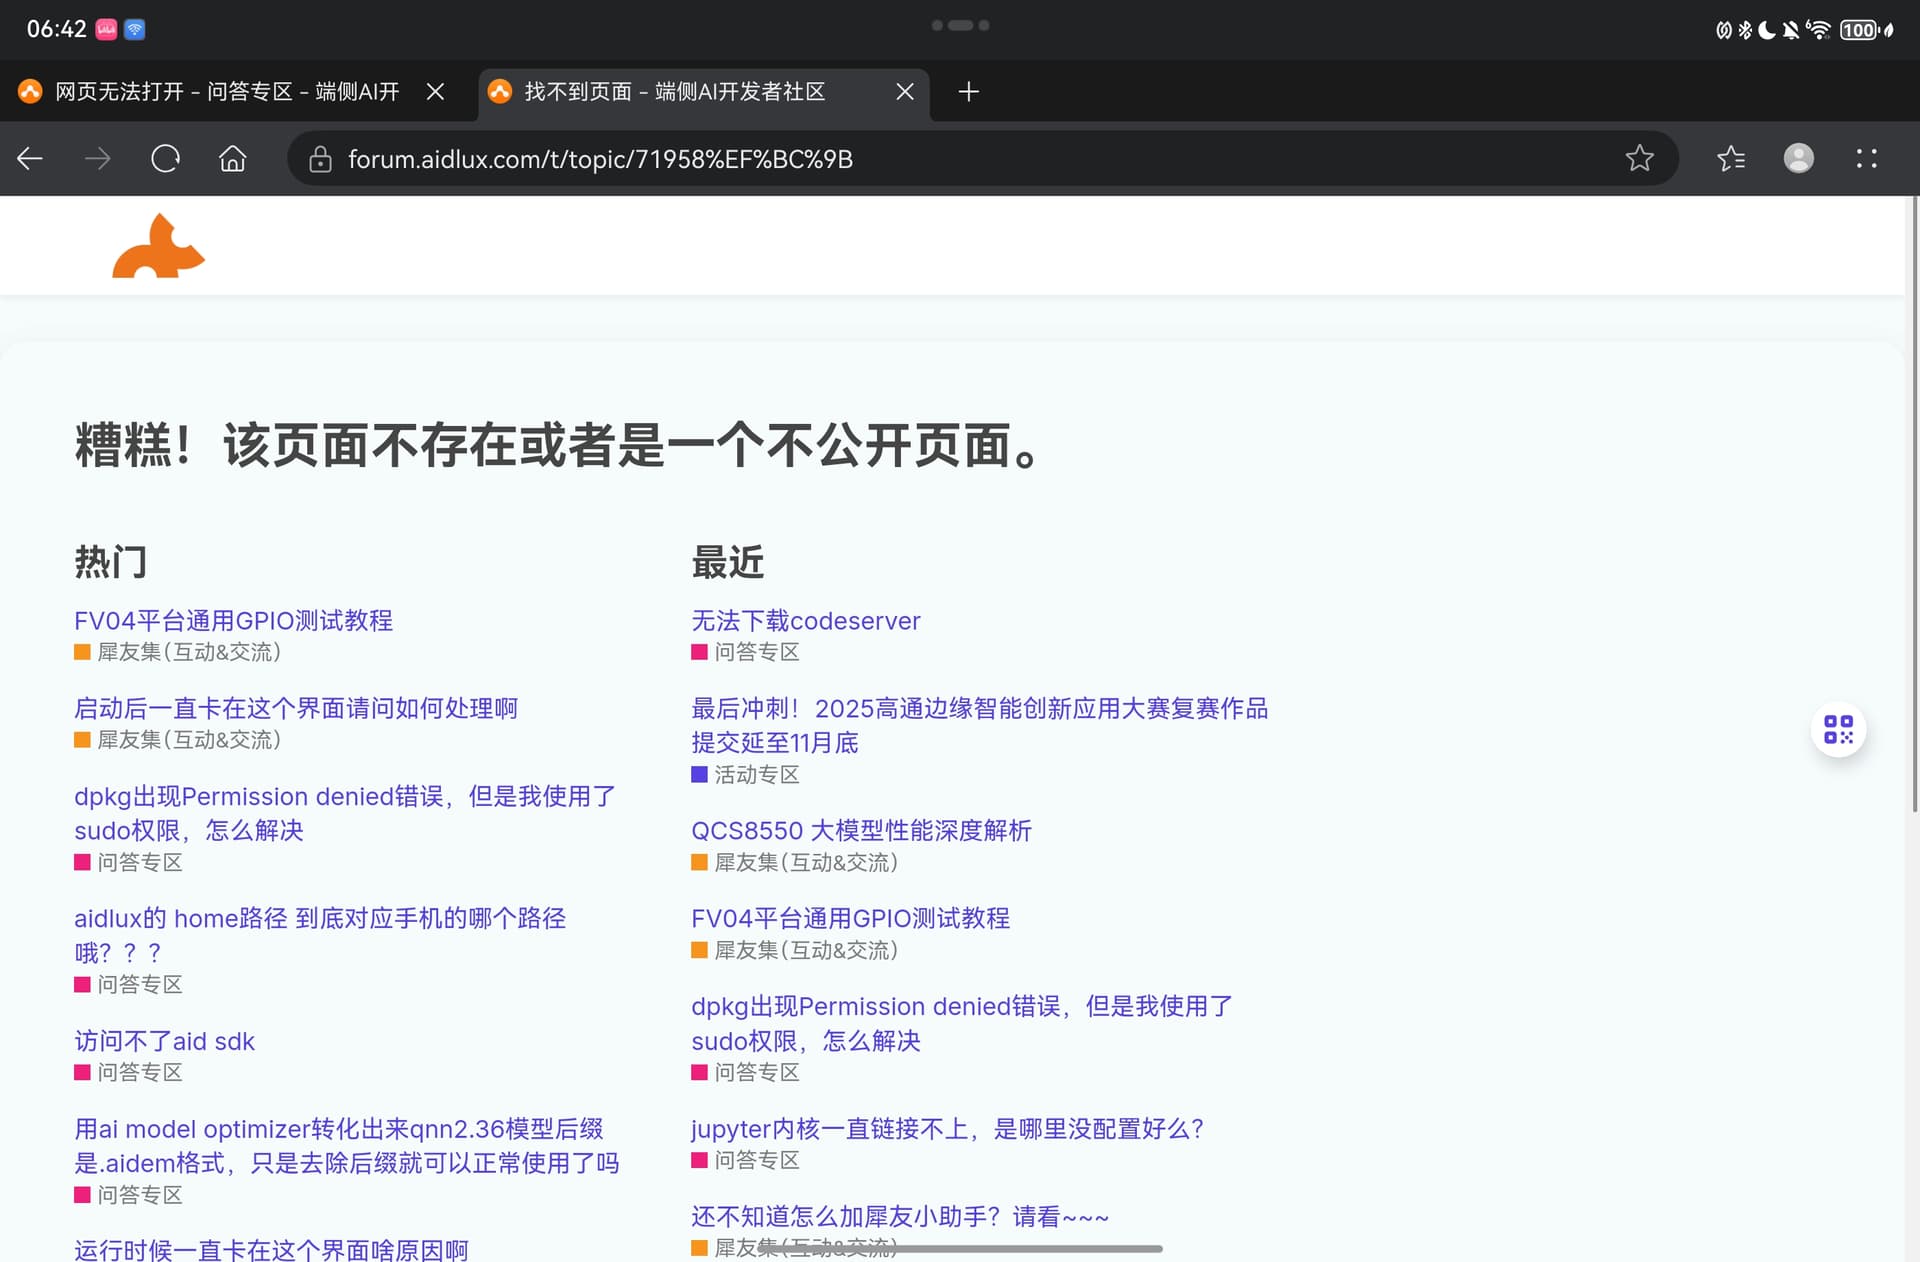
Task: Click the browser back arrow
Action: coord(30,159)
